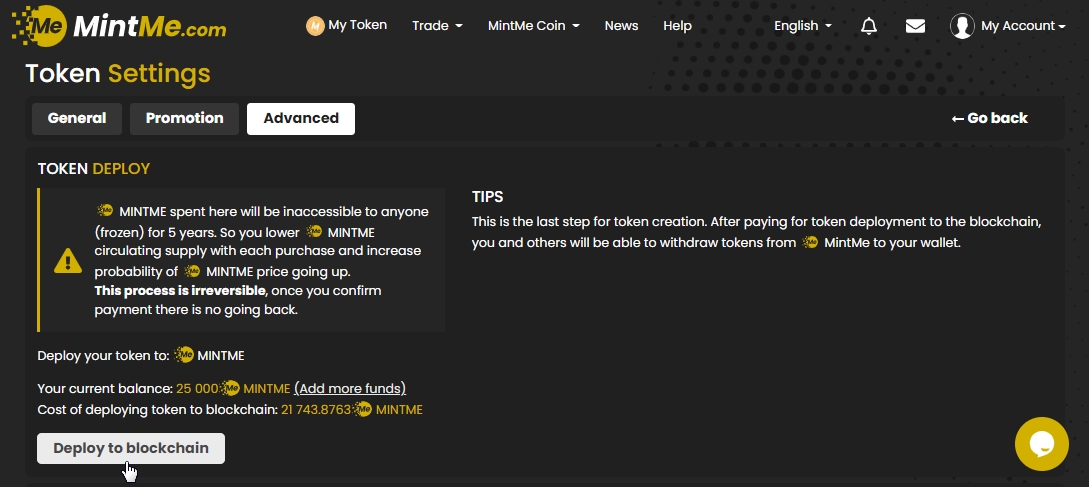Open the yellow chat support bubble
Image resolution: width=1089 pixels, height=487 pixels.
pos(1041,444)
